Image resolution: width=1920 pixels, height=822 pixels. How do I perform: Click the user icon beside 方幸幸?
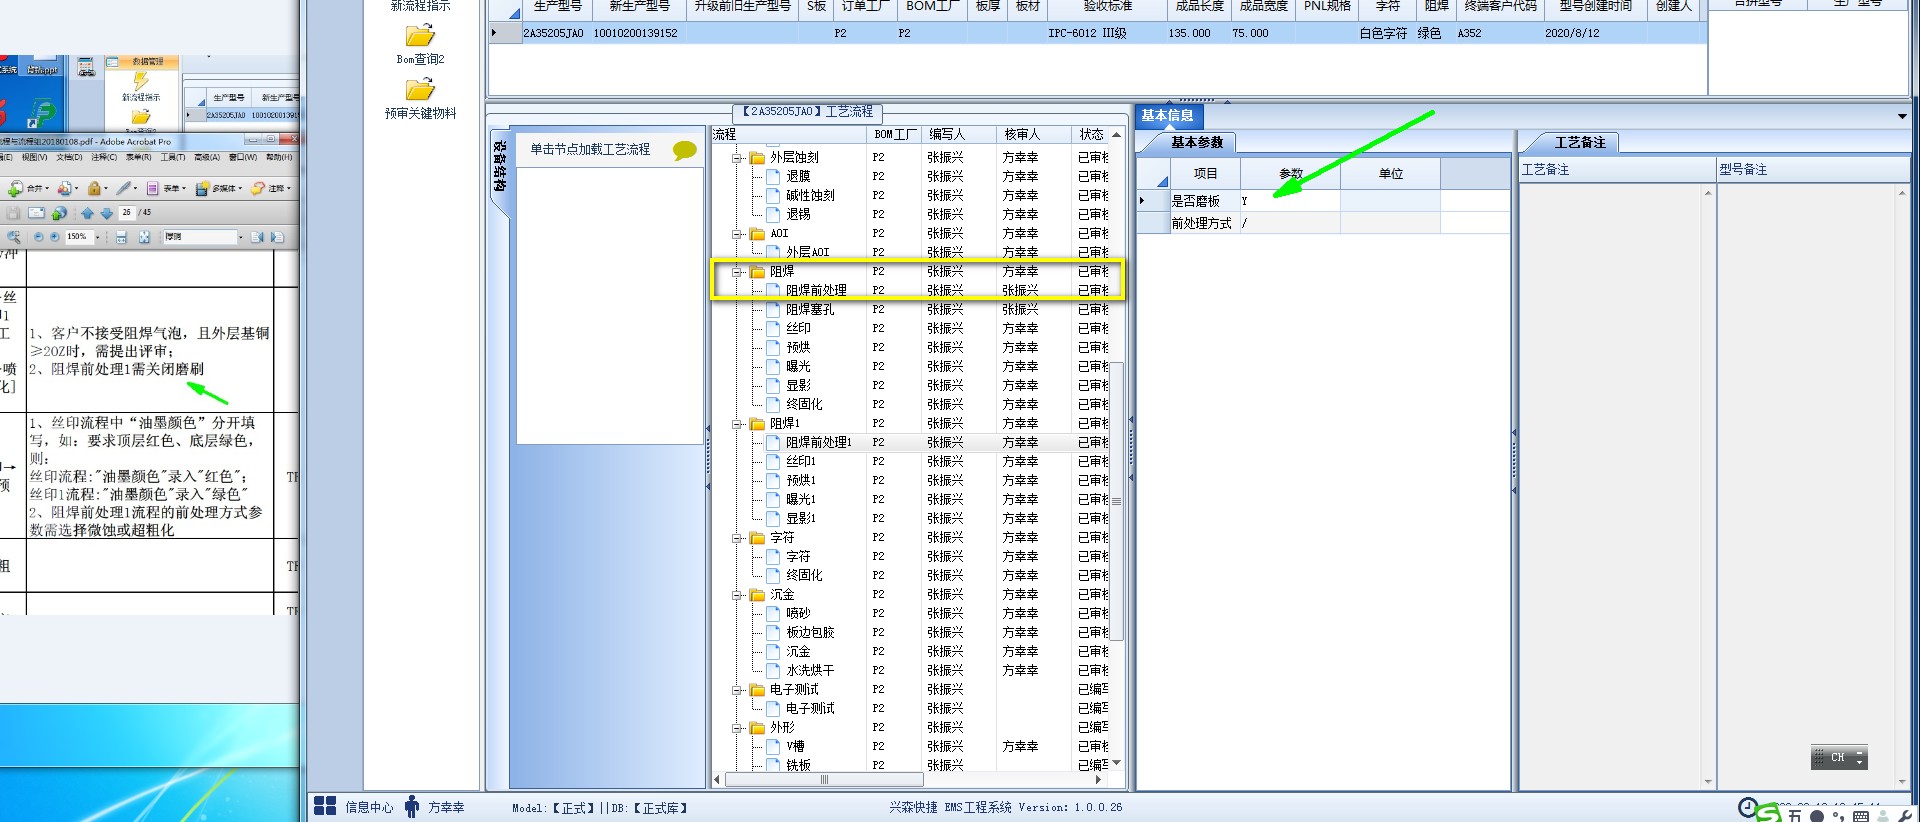tap(412, 806)
